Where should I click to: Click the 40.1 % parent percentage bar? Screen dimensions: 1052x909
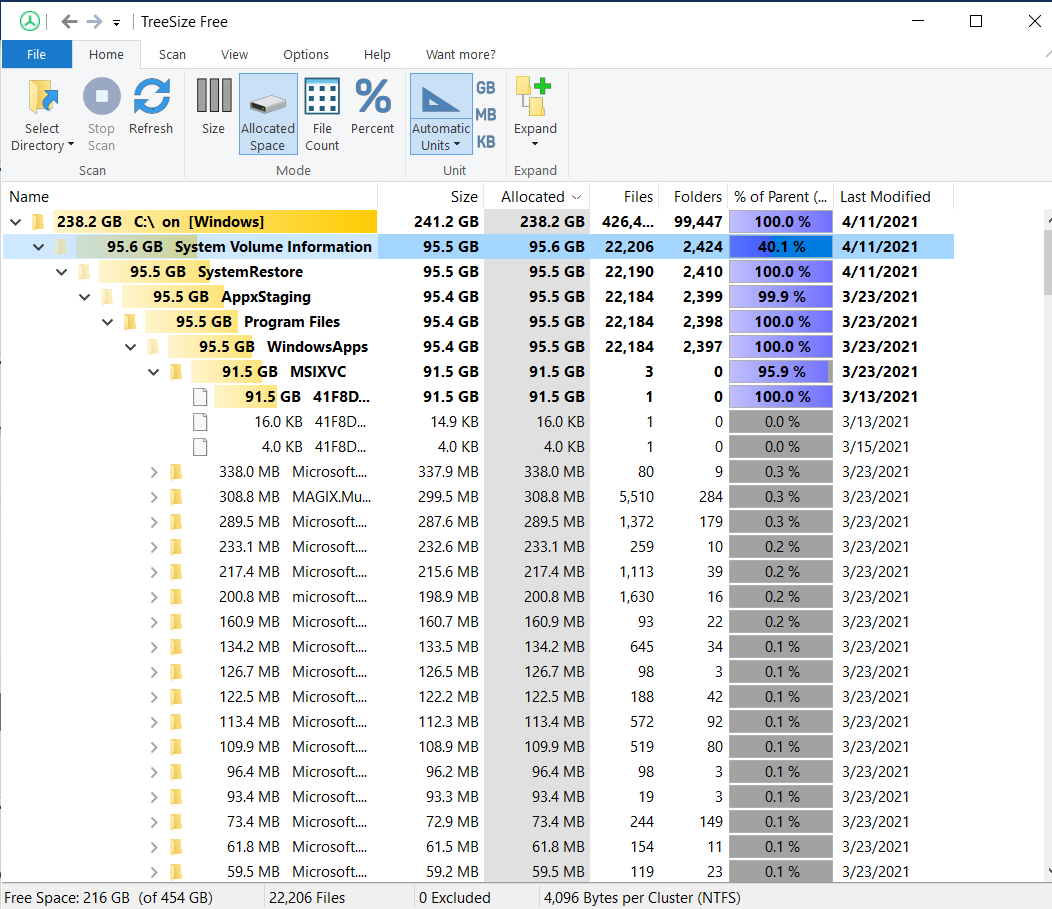[780, 247]
